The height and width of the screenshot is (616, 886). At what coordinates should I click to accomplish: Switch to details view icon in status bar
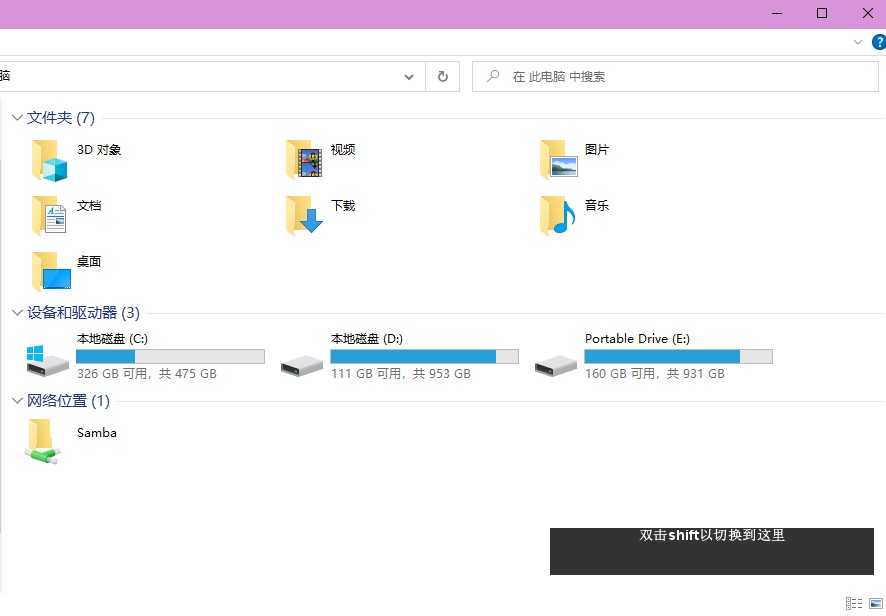pyautogui.click(x=854, y=603)
